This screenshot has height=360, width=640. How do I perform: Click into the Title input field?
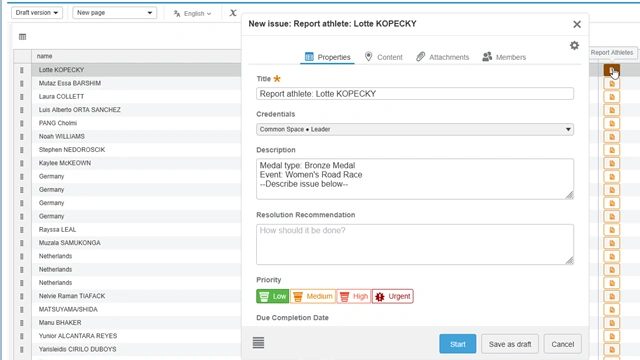click(x=415, y=94)
